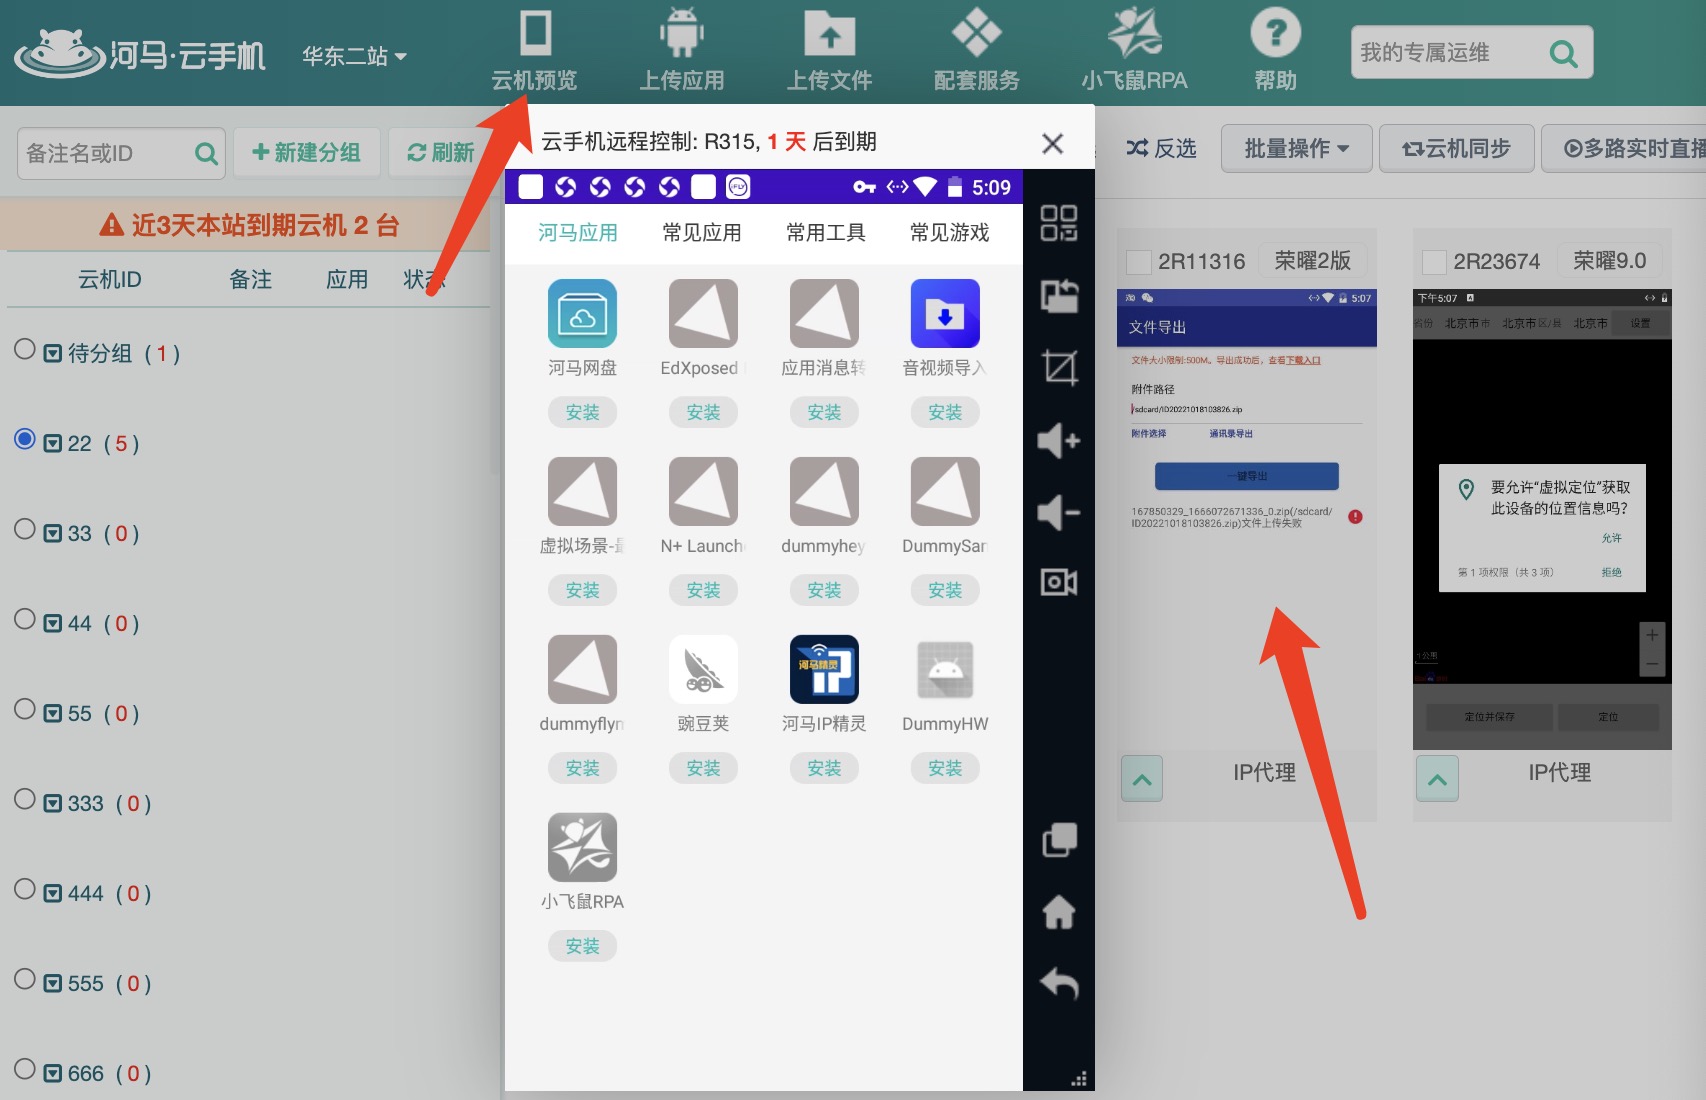Select the 22 group radio button
The height and width of the screenshot is (1100, 1706).
click(25, 439)
